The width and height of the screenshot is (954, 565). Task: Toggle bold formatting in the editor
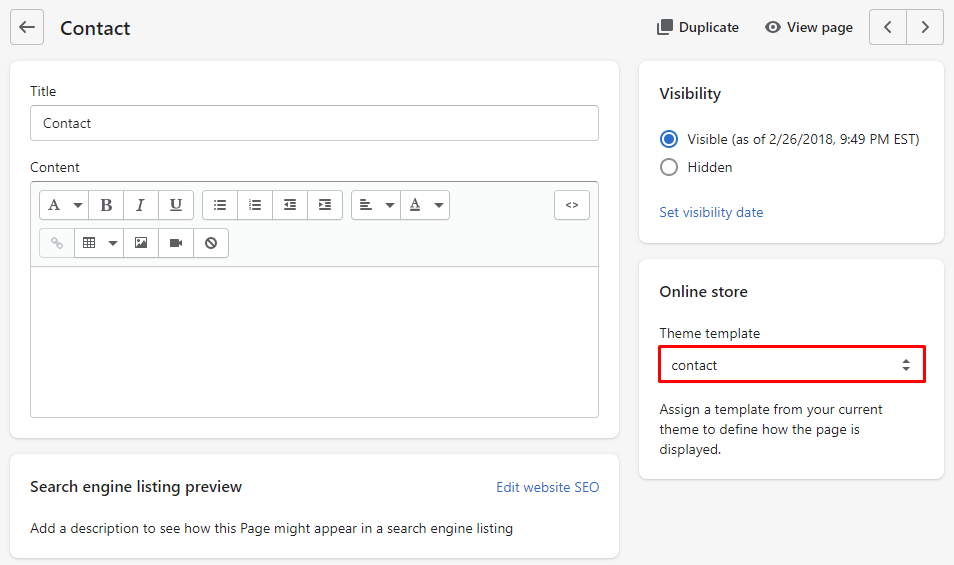click(x=106, y=205)
